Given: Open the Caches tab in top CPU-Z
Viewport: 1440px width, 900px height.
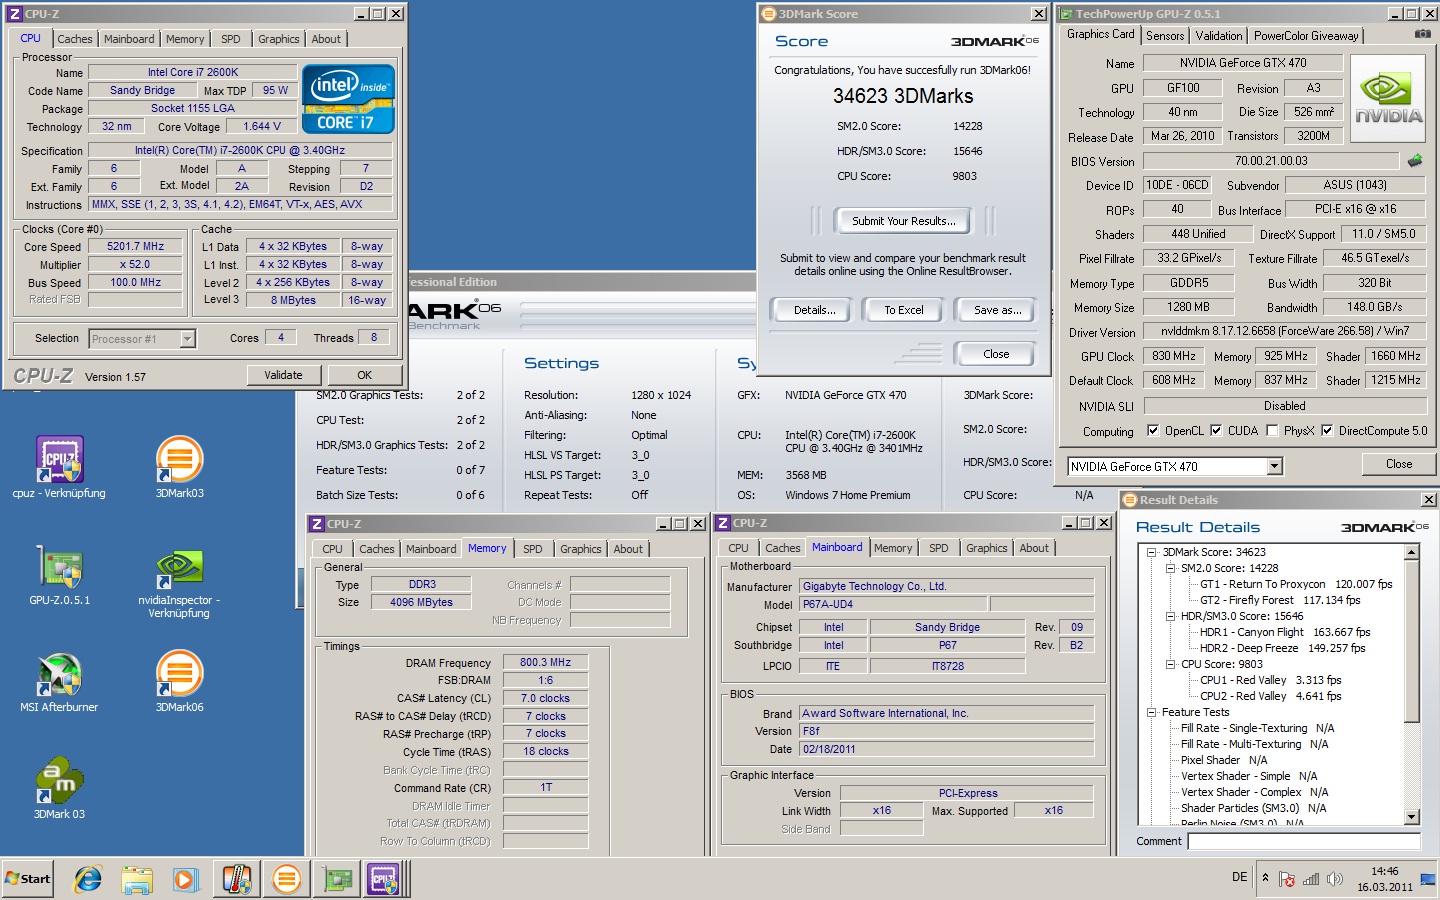Looking at the screenshot, I should pos(75,39).
